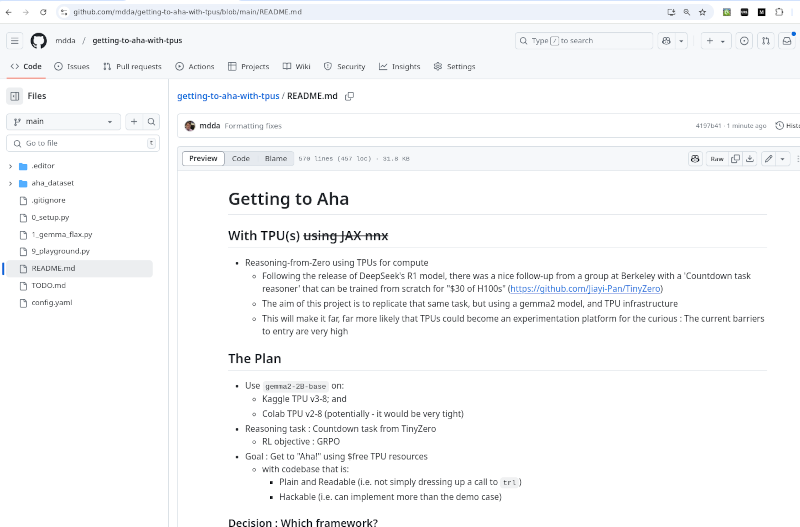The height and width of the screenshot is (527, 800).
Task: Open the TinyZero GitHub link
Action: (x=585, y=289)
